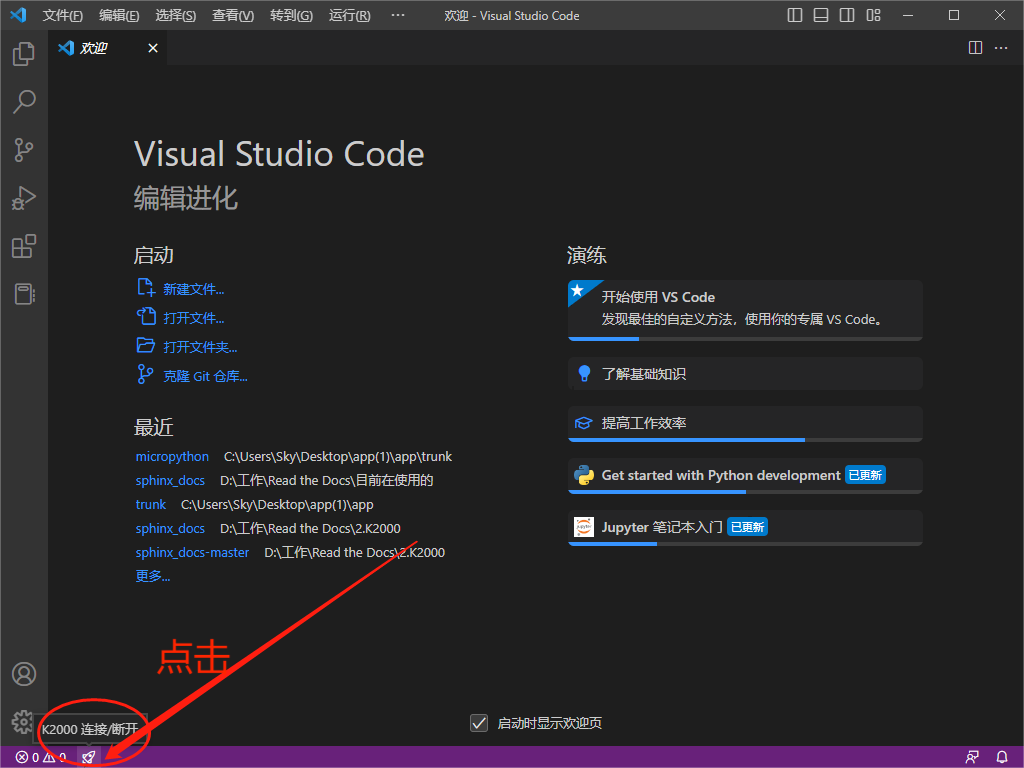The width and height of the screenshot is (1024, 768).
Task: Click the 打开文件夹... link
Action: [x=200, y=347]
